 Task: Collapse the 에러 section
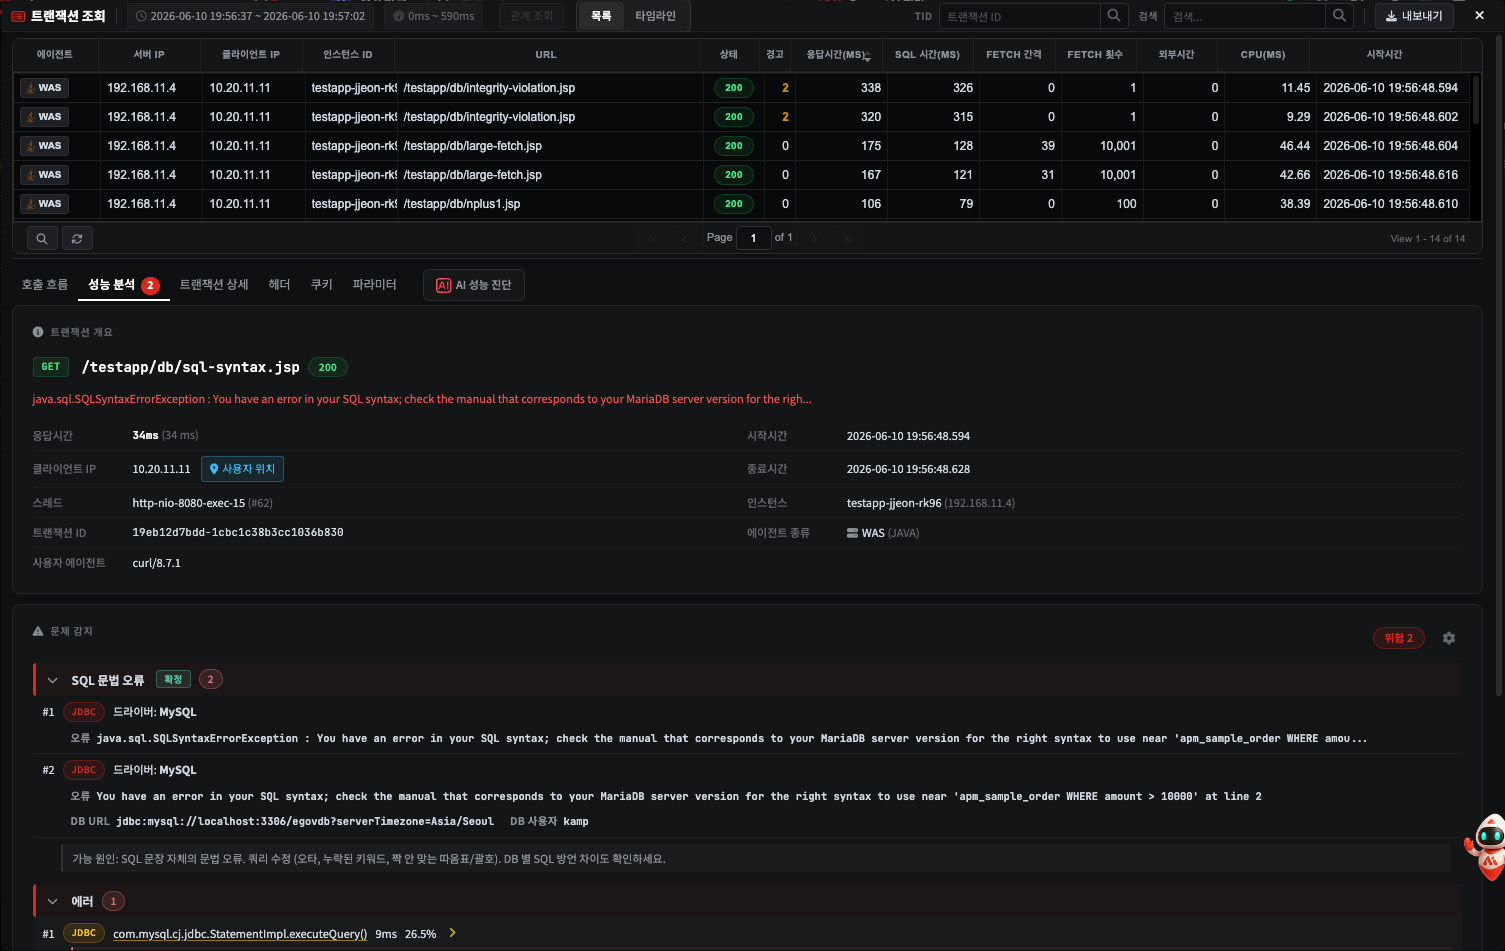tap(53, 902)
